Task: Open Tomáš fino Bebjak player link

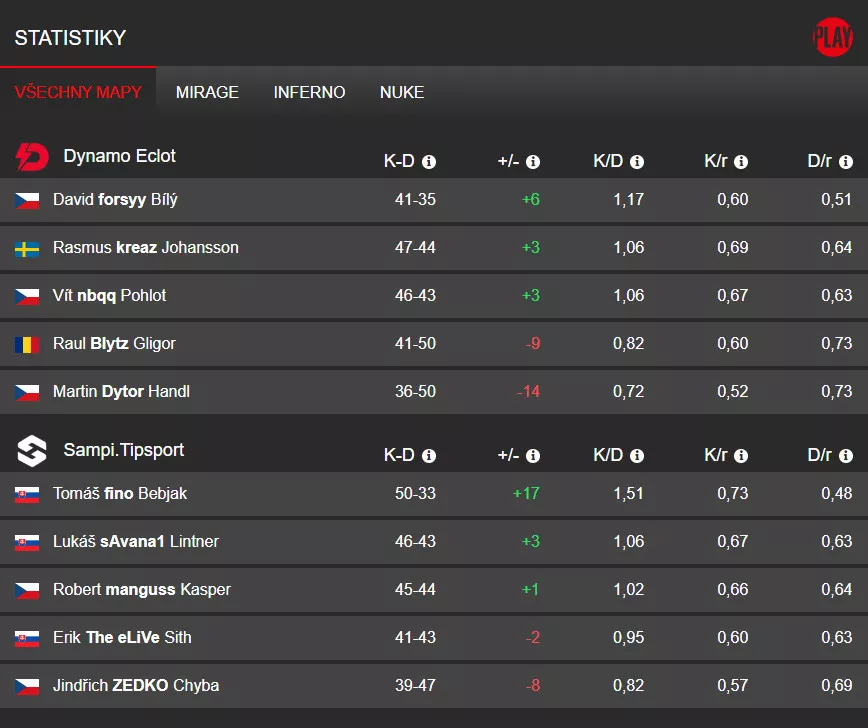Action: 120,494
